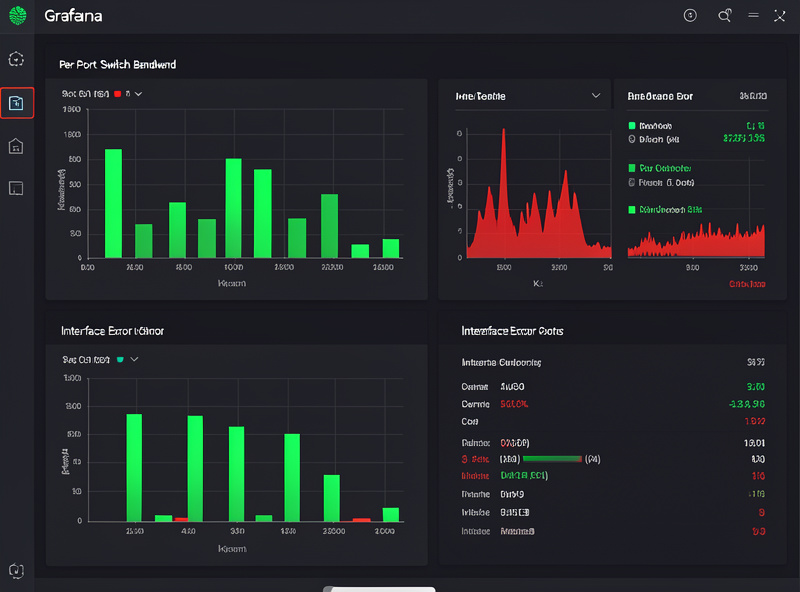Click the red percentage value in second table row
800x592 pixels.
point(514,404)
